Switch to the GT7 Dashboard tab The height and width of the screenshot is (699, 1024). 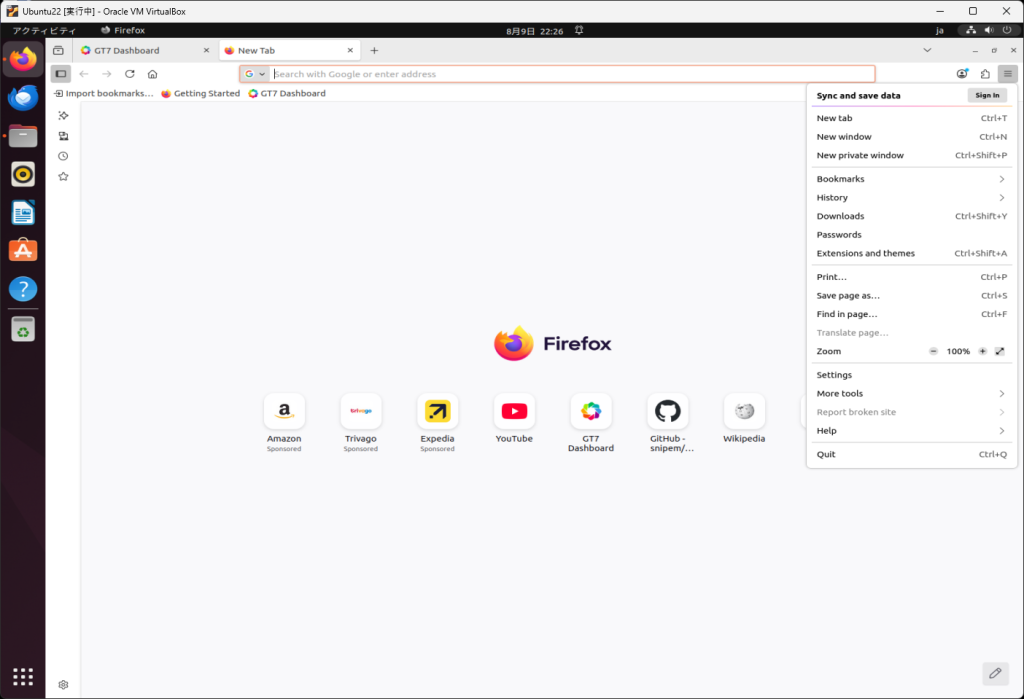click(x=145, y=50)
